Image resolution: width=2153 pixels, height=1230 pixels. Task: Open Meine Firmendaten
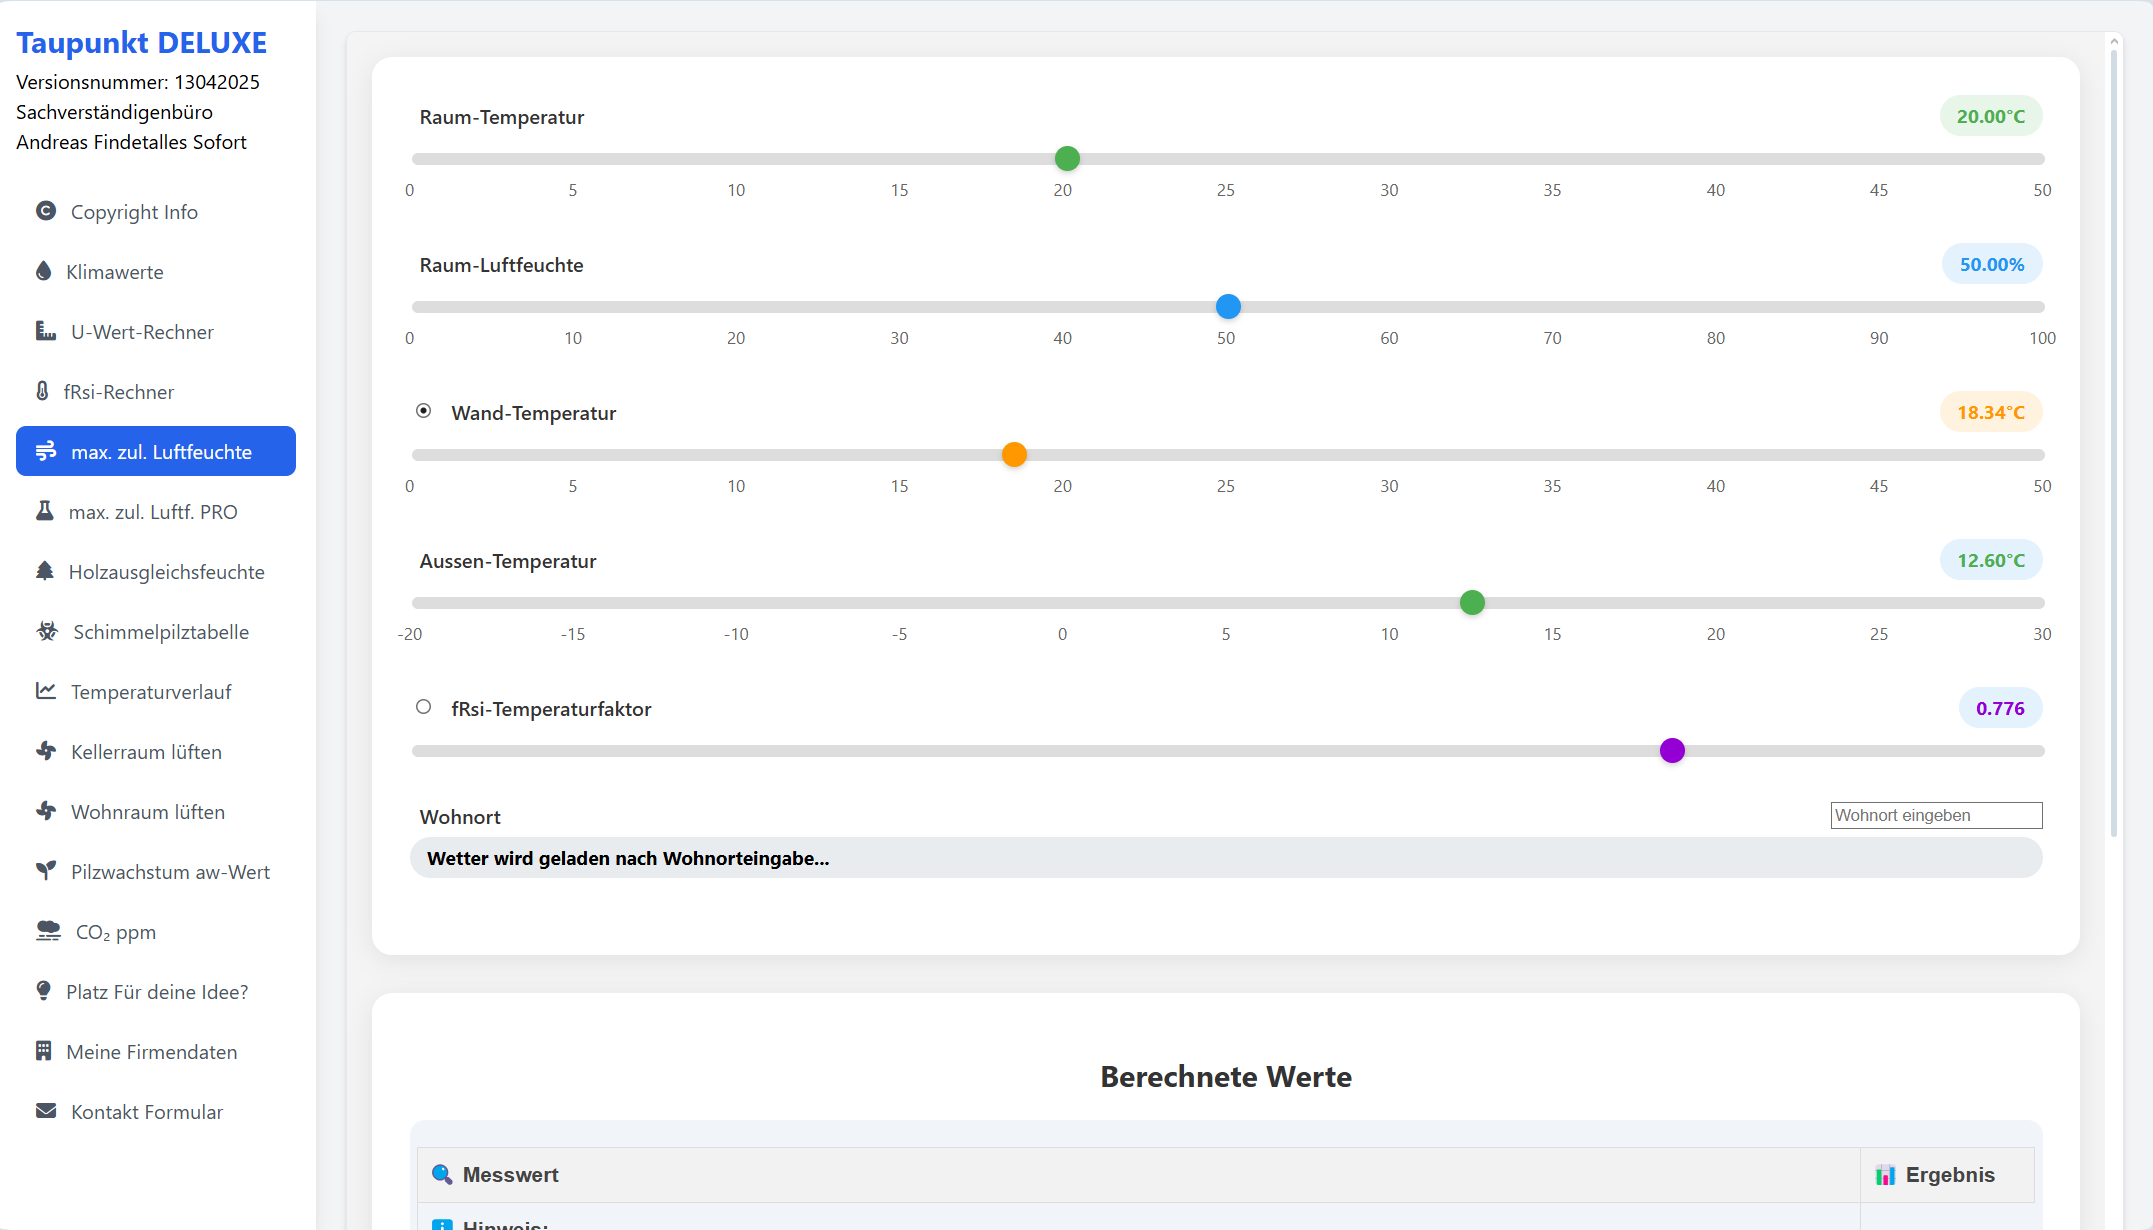click(156, 1051)
